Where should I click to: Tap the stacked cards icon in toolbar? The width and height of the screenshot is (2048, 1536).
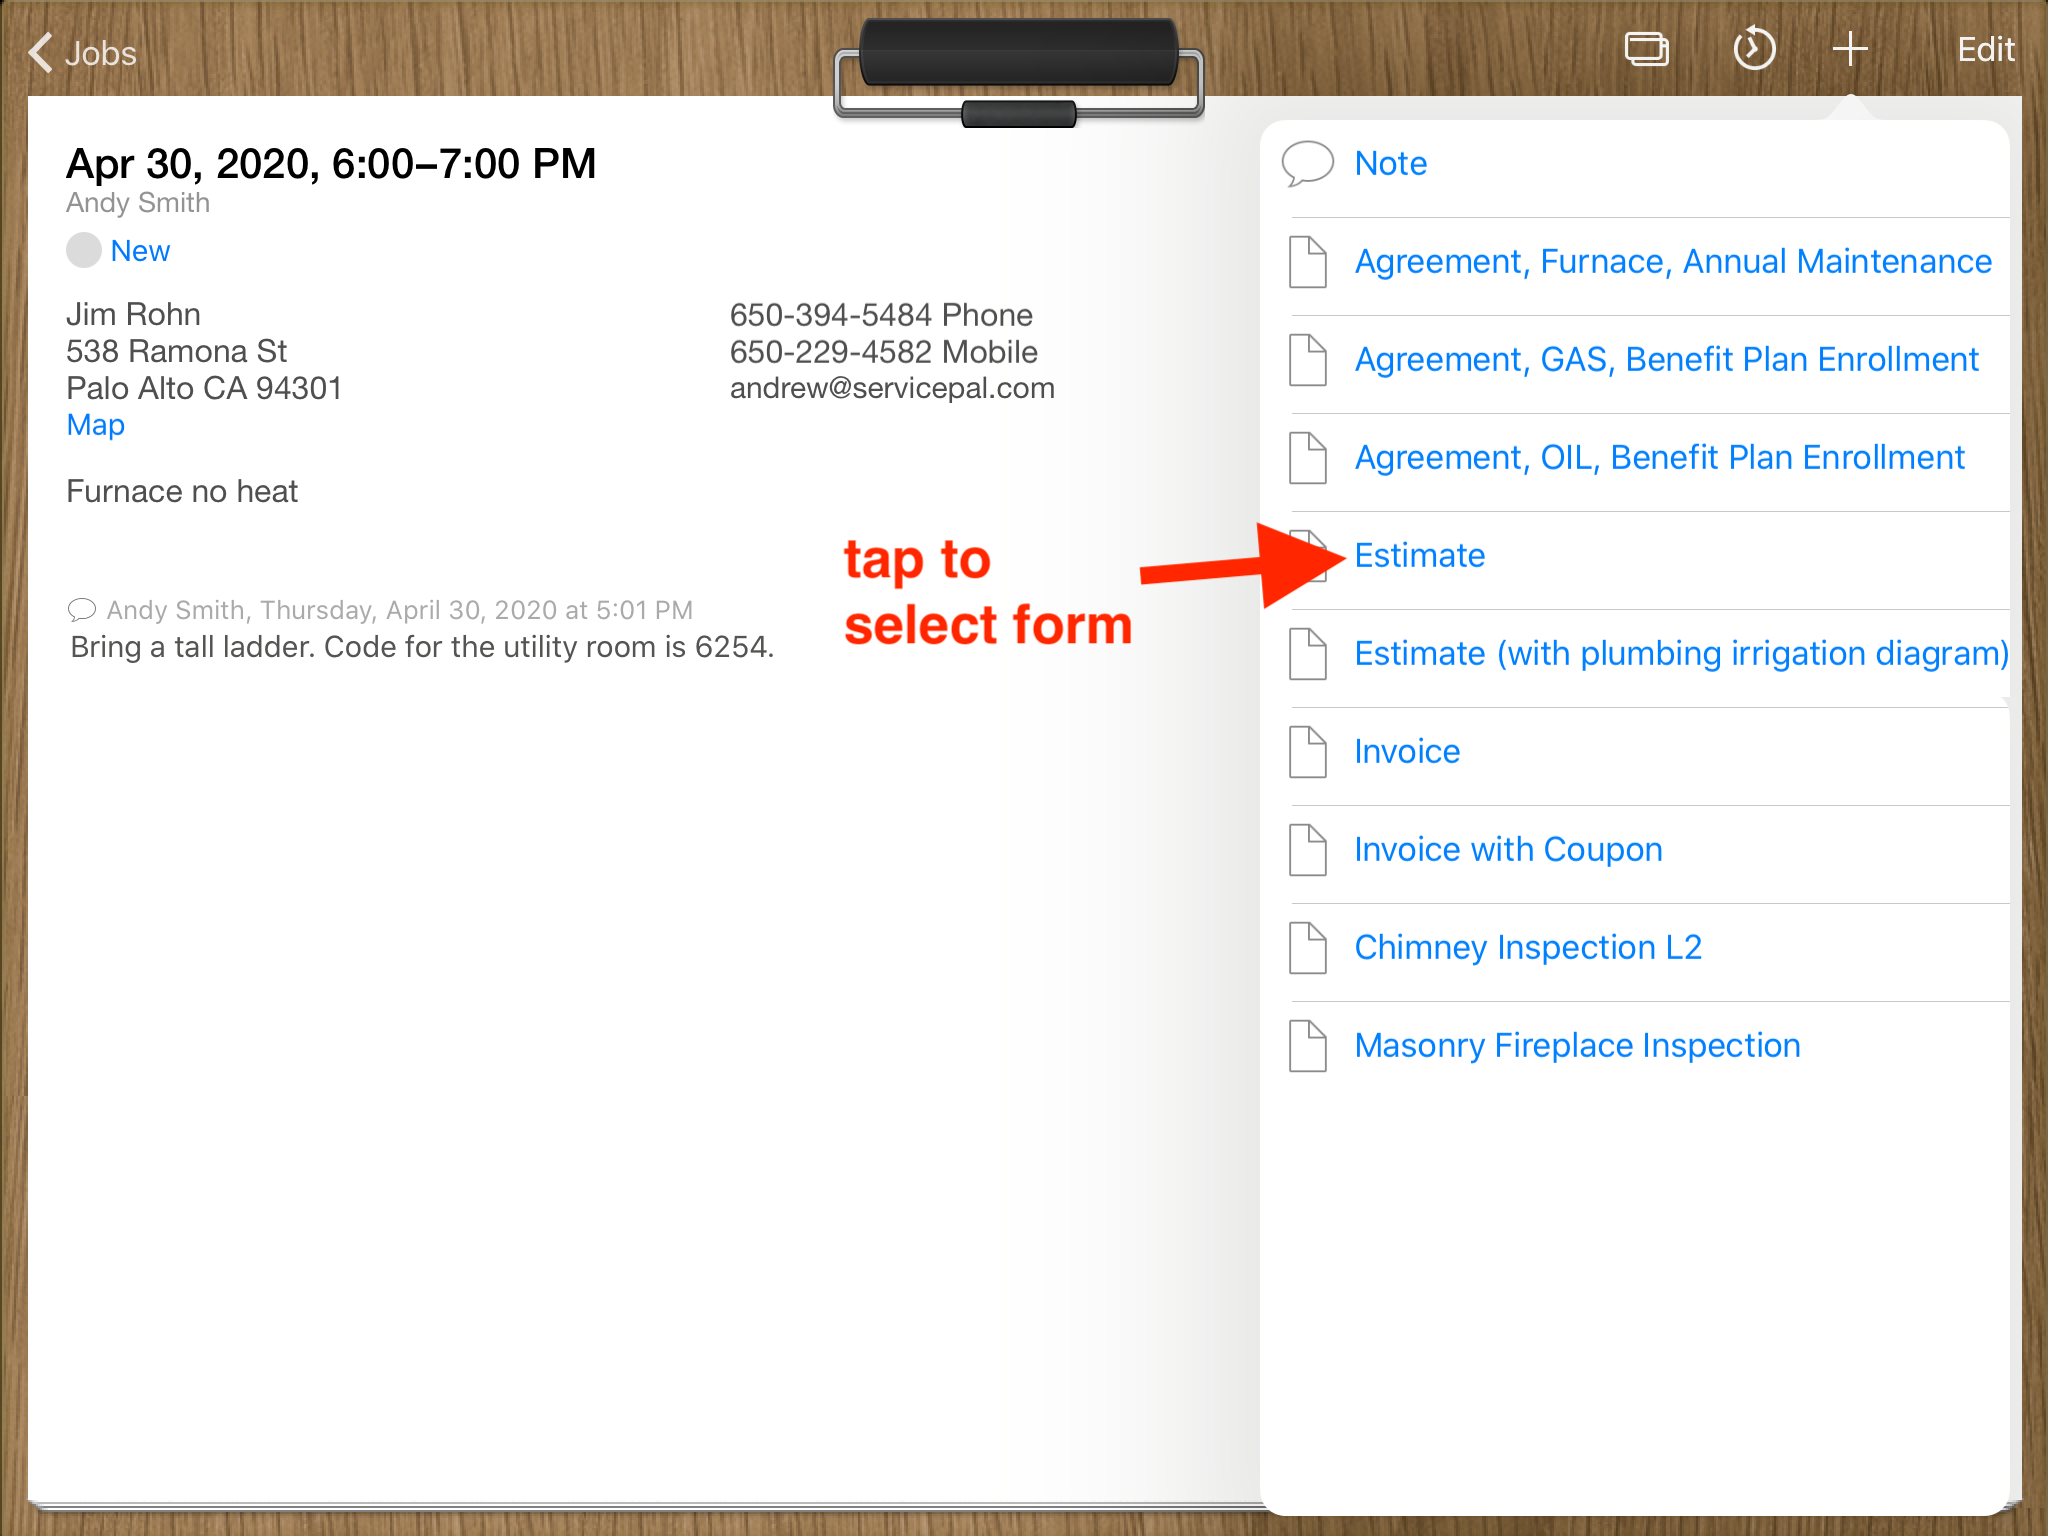(x=1646, y=49)
